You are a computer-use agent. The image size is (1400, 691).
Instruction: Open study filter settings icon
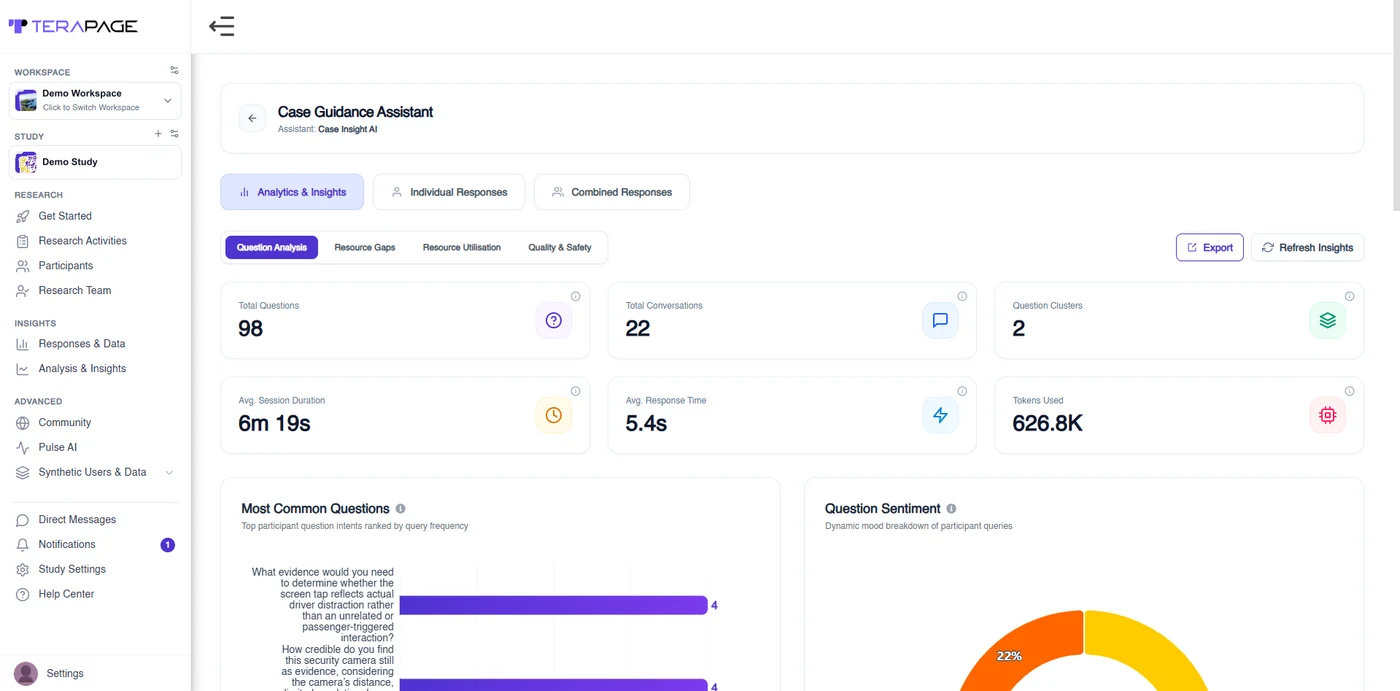tap(174, 134)
